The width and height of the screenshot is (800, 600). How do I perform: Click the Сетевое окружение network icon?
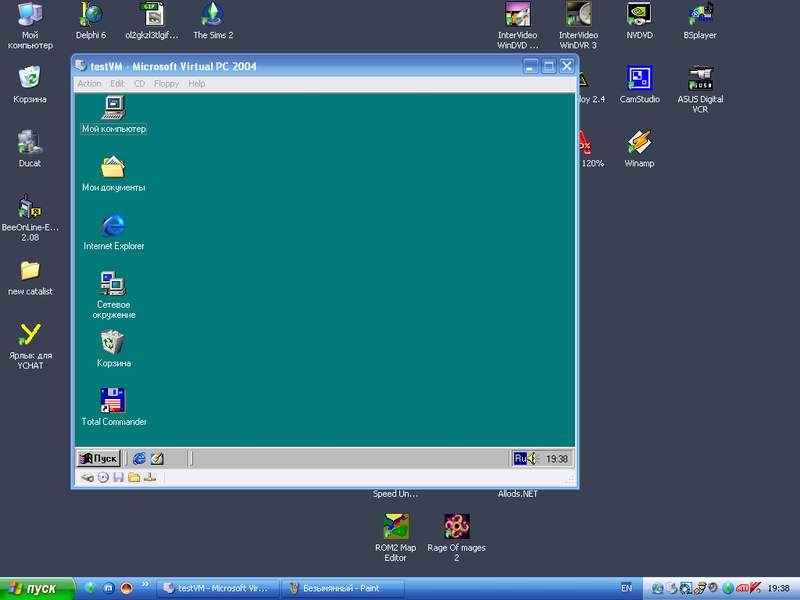pos(113,284)
